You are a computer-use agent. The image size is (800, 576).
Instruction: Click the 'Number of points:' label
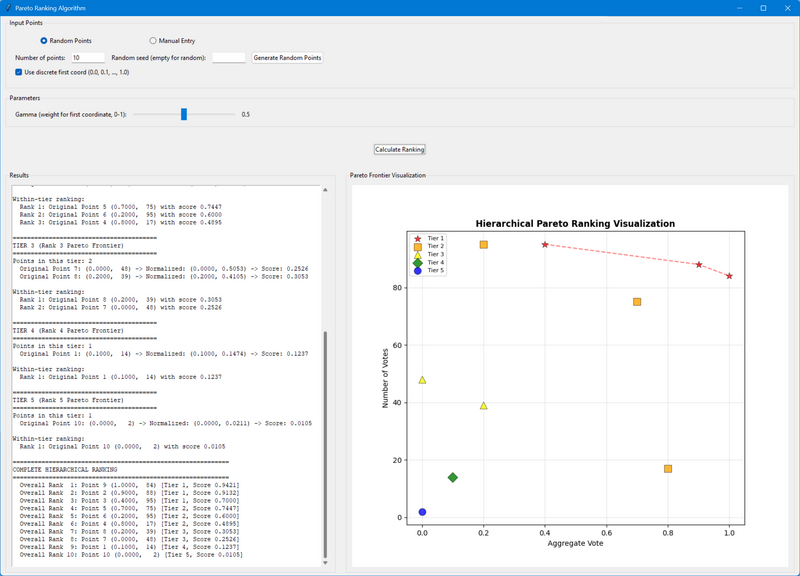click(40, 58)
